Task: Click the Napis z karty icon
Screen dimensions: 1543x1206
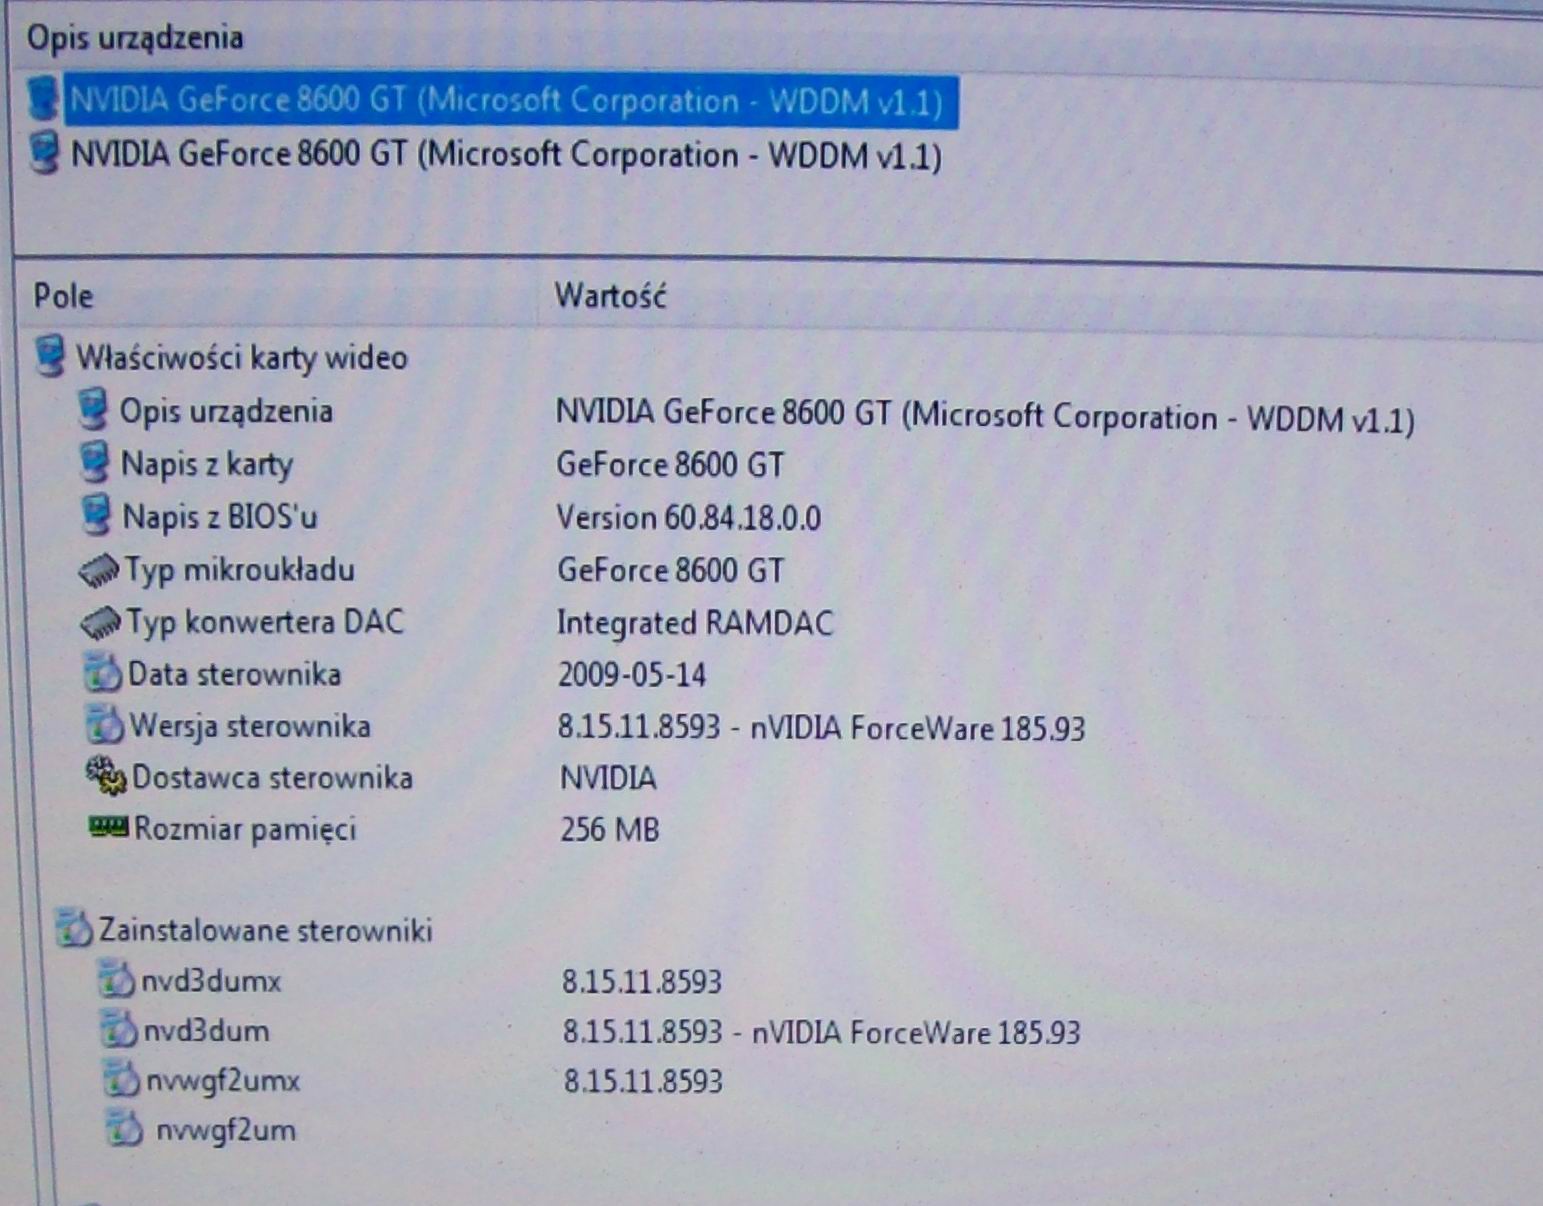Action: tap(94, 463)
